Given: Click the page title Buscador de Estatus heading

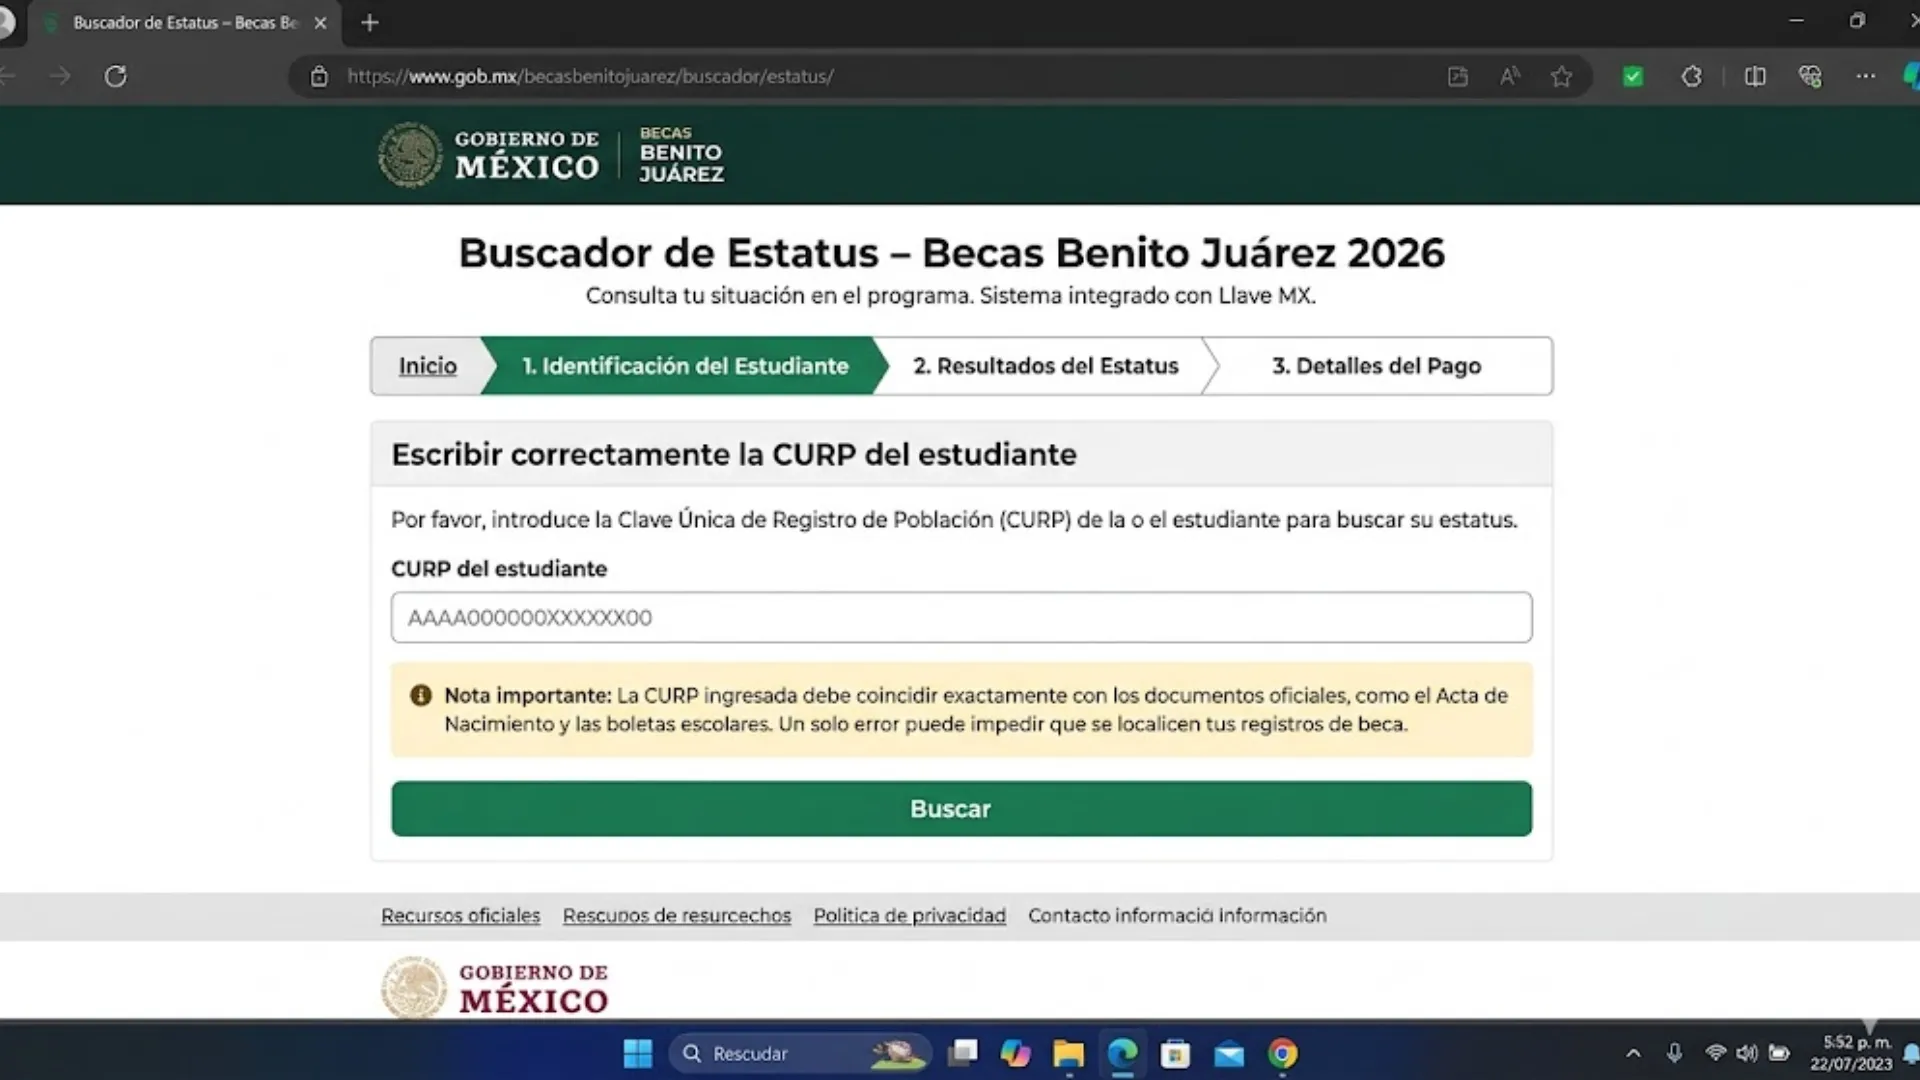Looking at the screenshot, I should click(x=952, y=253).
